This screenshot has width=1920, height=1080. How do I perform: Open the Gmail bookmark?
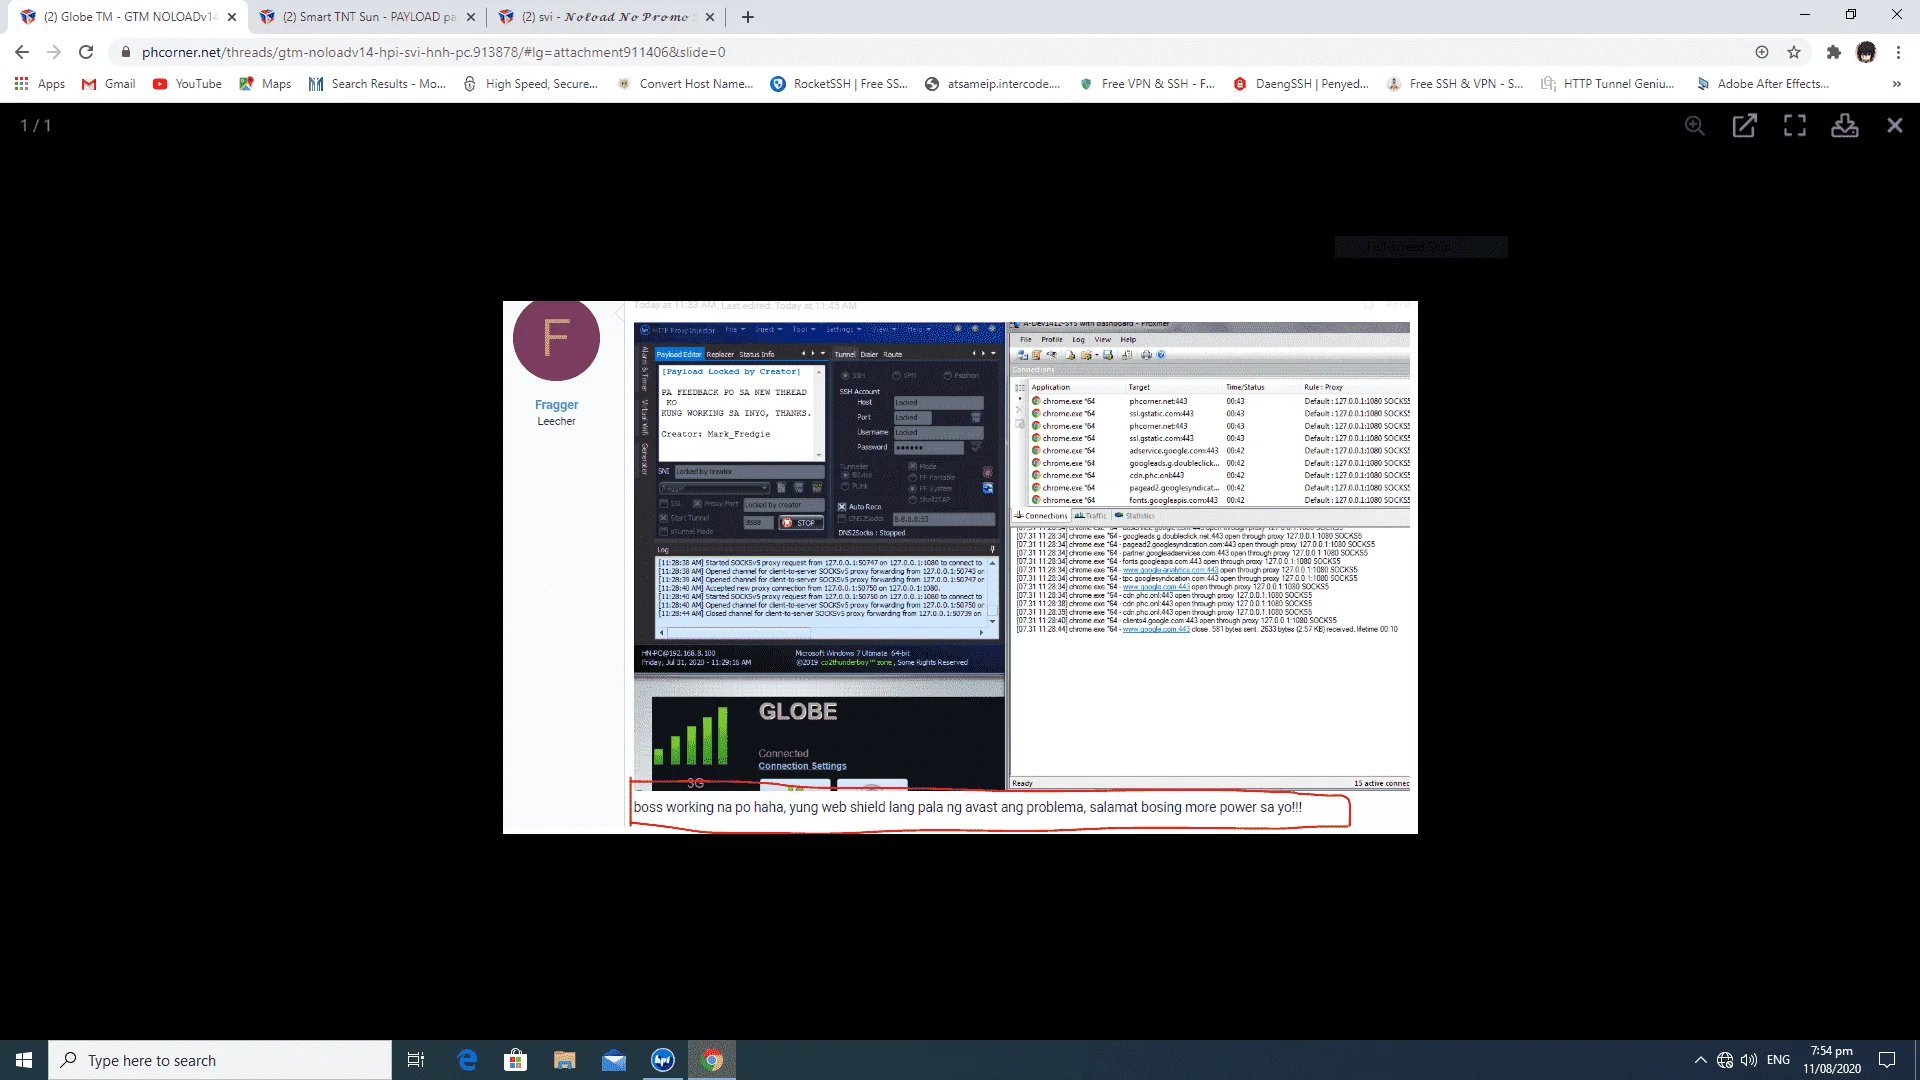(x=108, y=84)
